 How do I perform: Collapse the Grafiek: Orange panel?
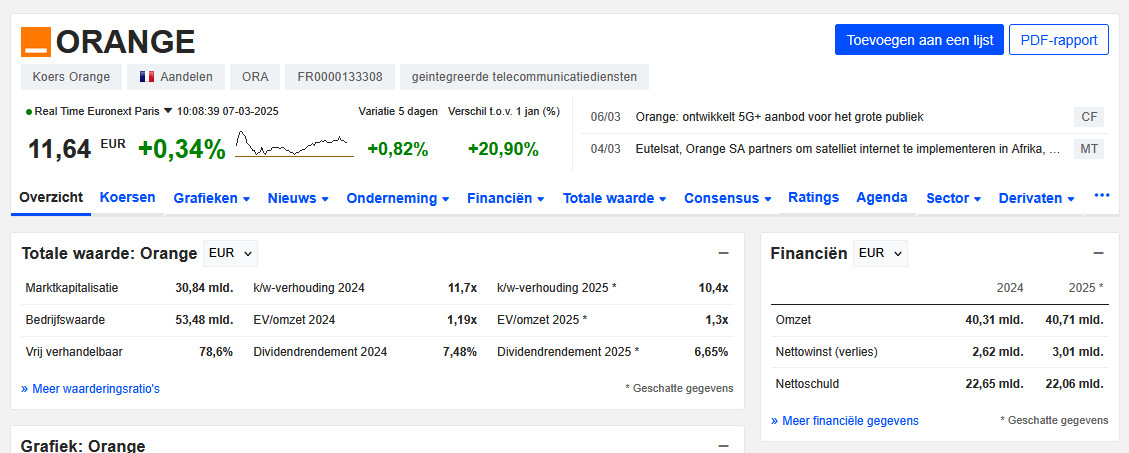click(724, 446)
